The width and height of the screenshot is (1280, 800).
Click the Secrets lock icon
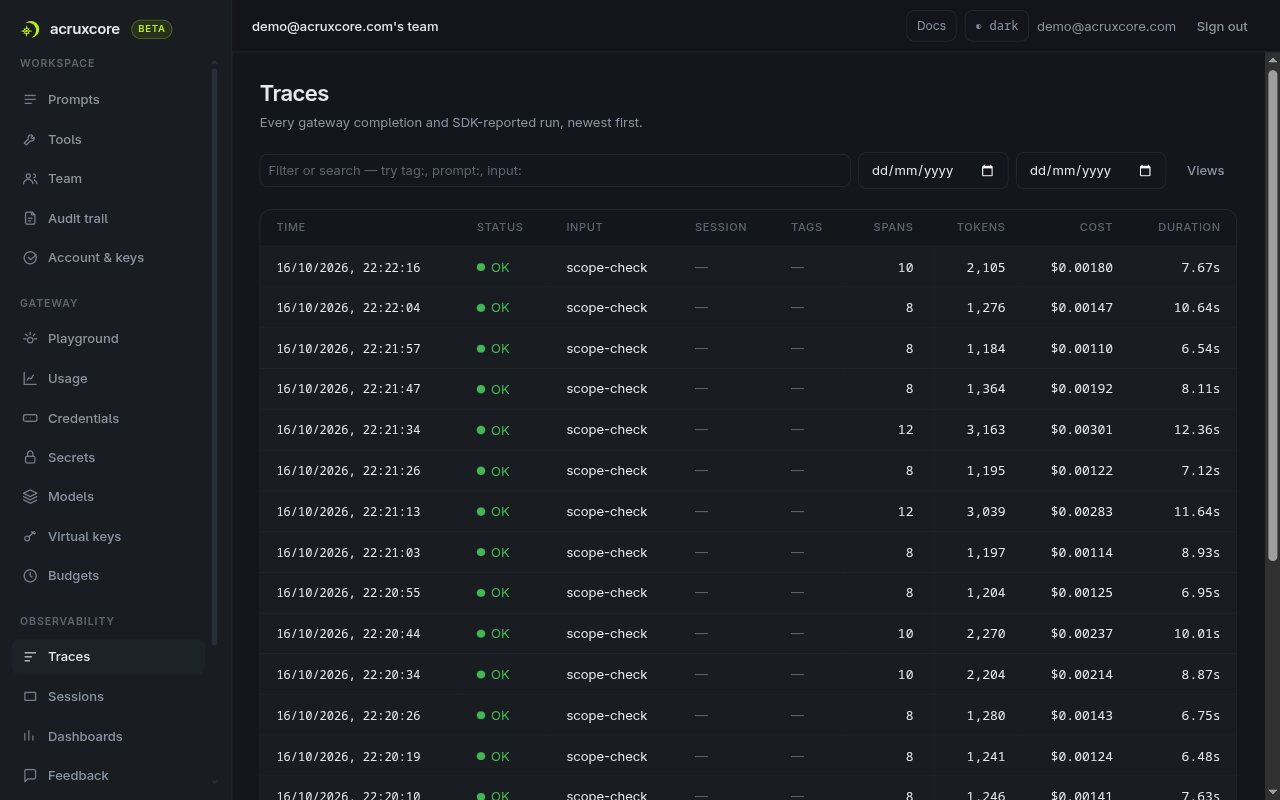[x=30, y=458]
